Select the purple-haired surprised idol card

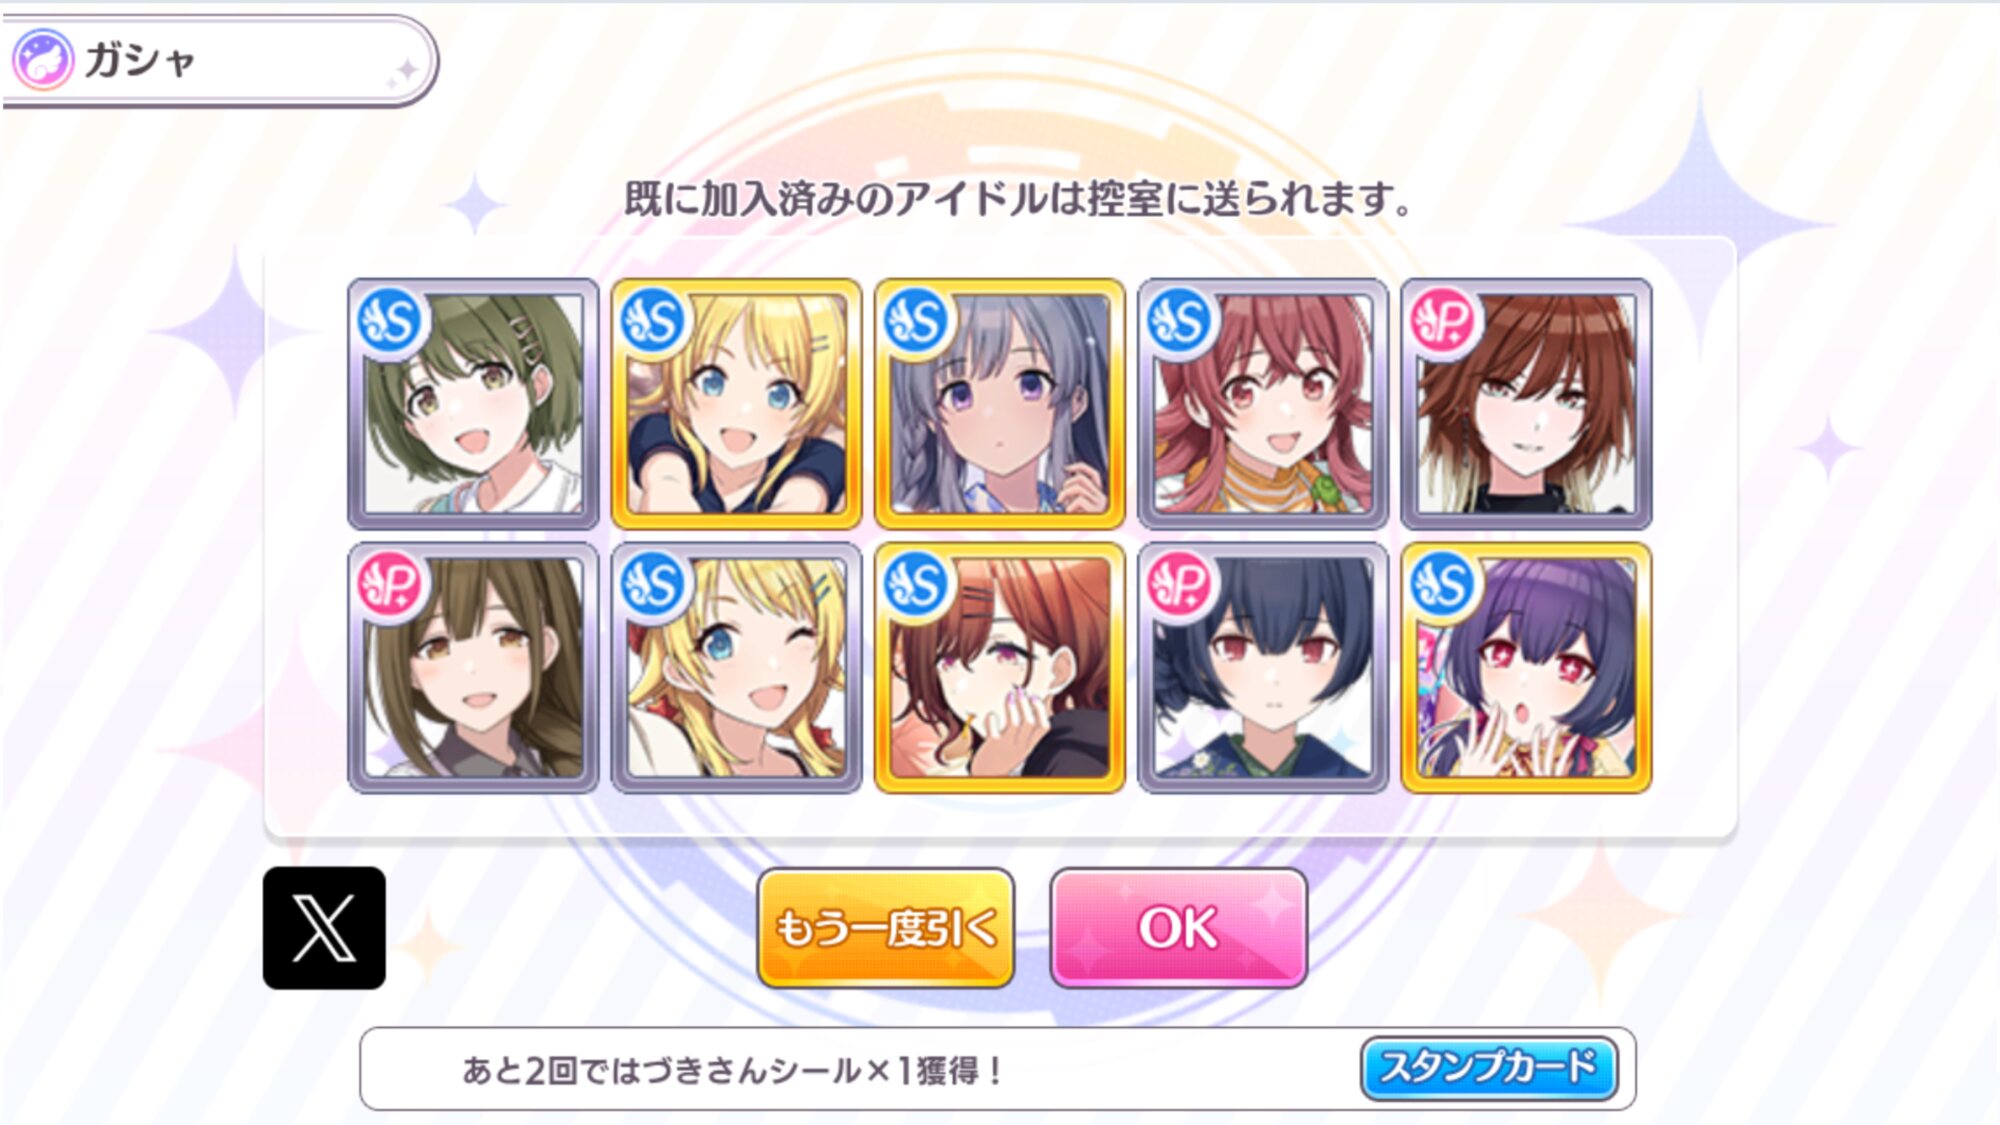(1526, 668)
